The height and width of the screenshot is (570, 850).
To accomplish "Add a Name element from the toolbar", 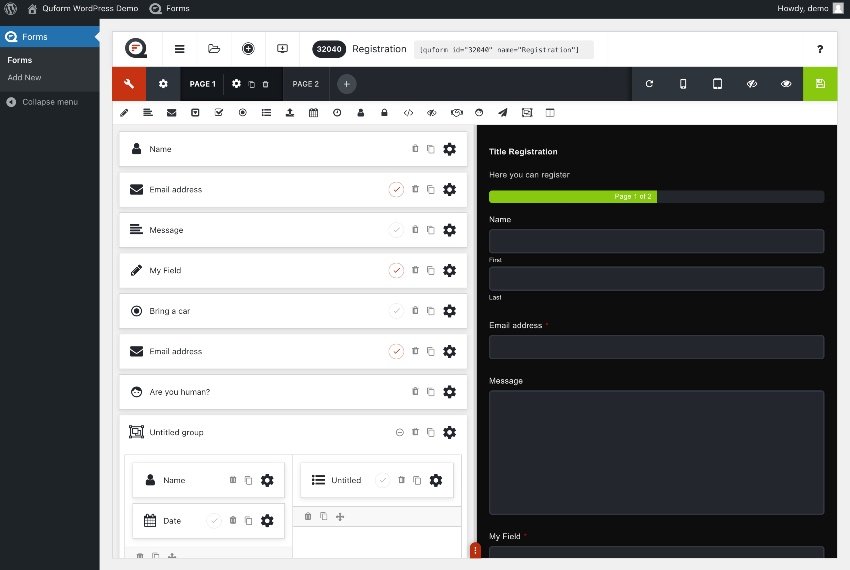I will pyautogui.click(x=360, y=113).
